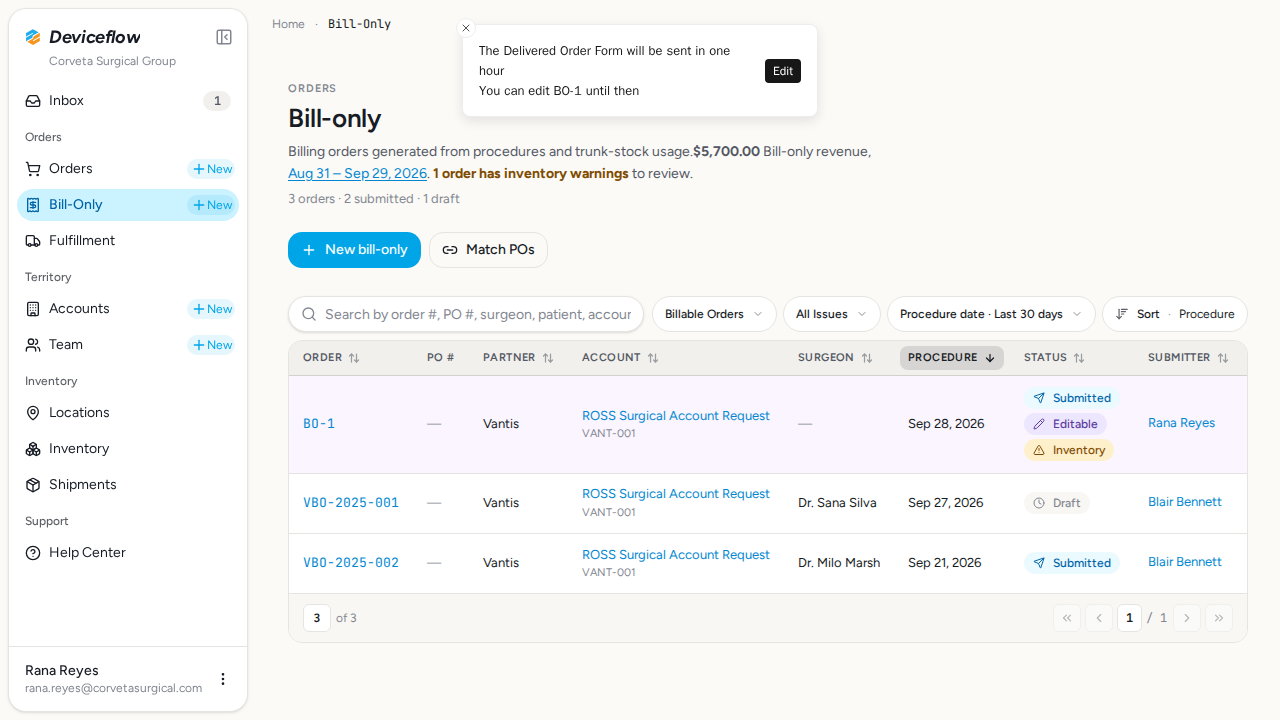
Task: Open the Aug 31 – Sep 29, 2026 date link
Action: pos(358,173)
